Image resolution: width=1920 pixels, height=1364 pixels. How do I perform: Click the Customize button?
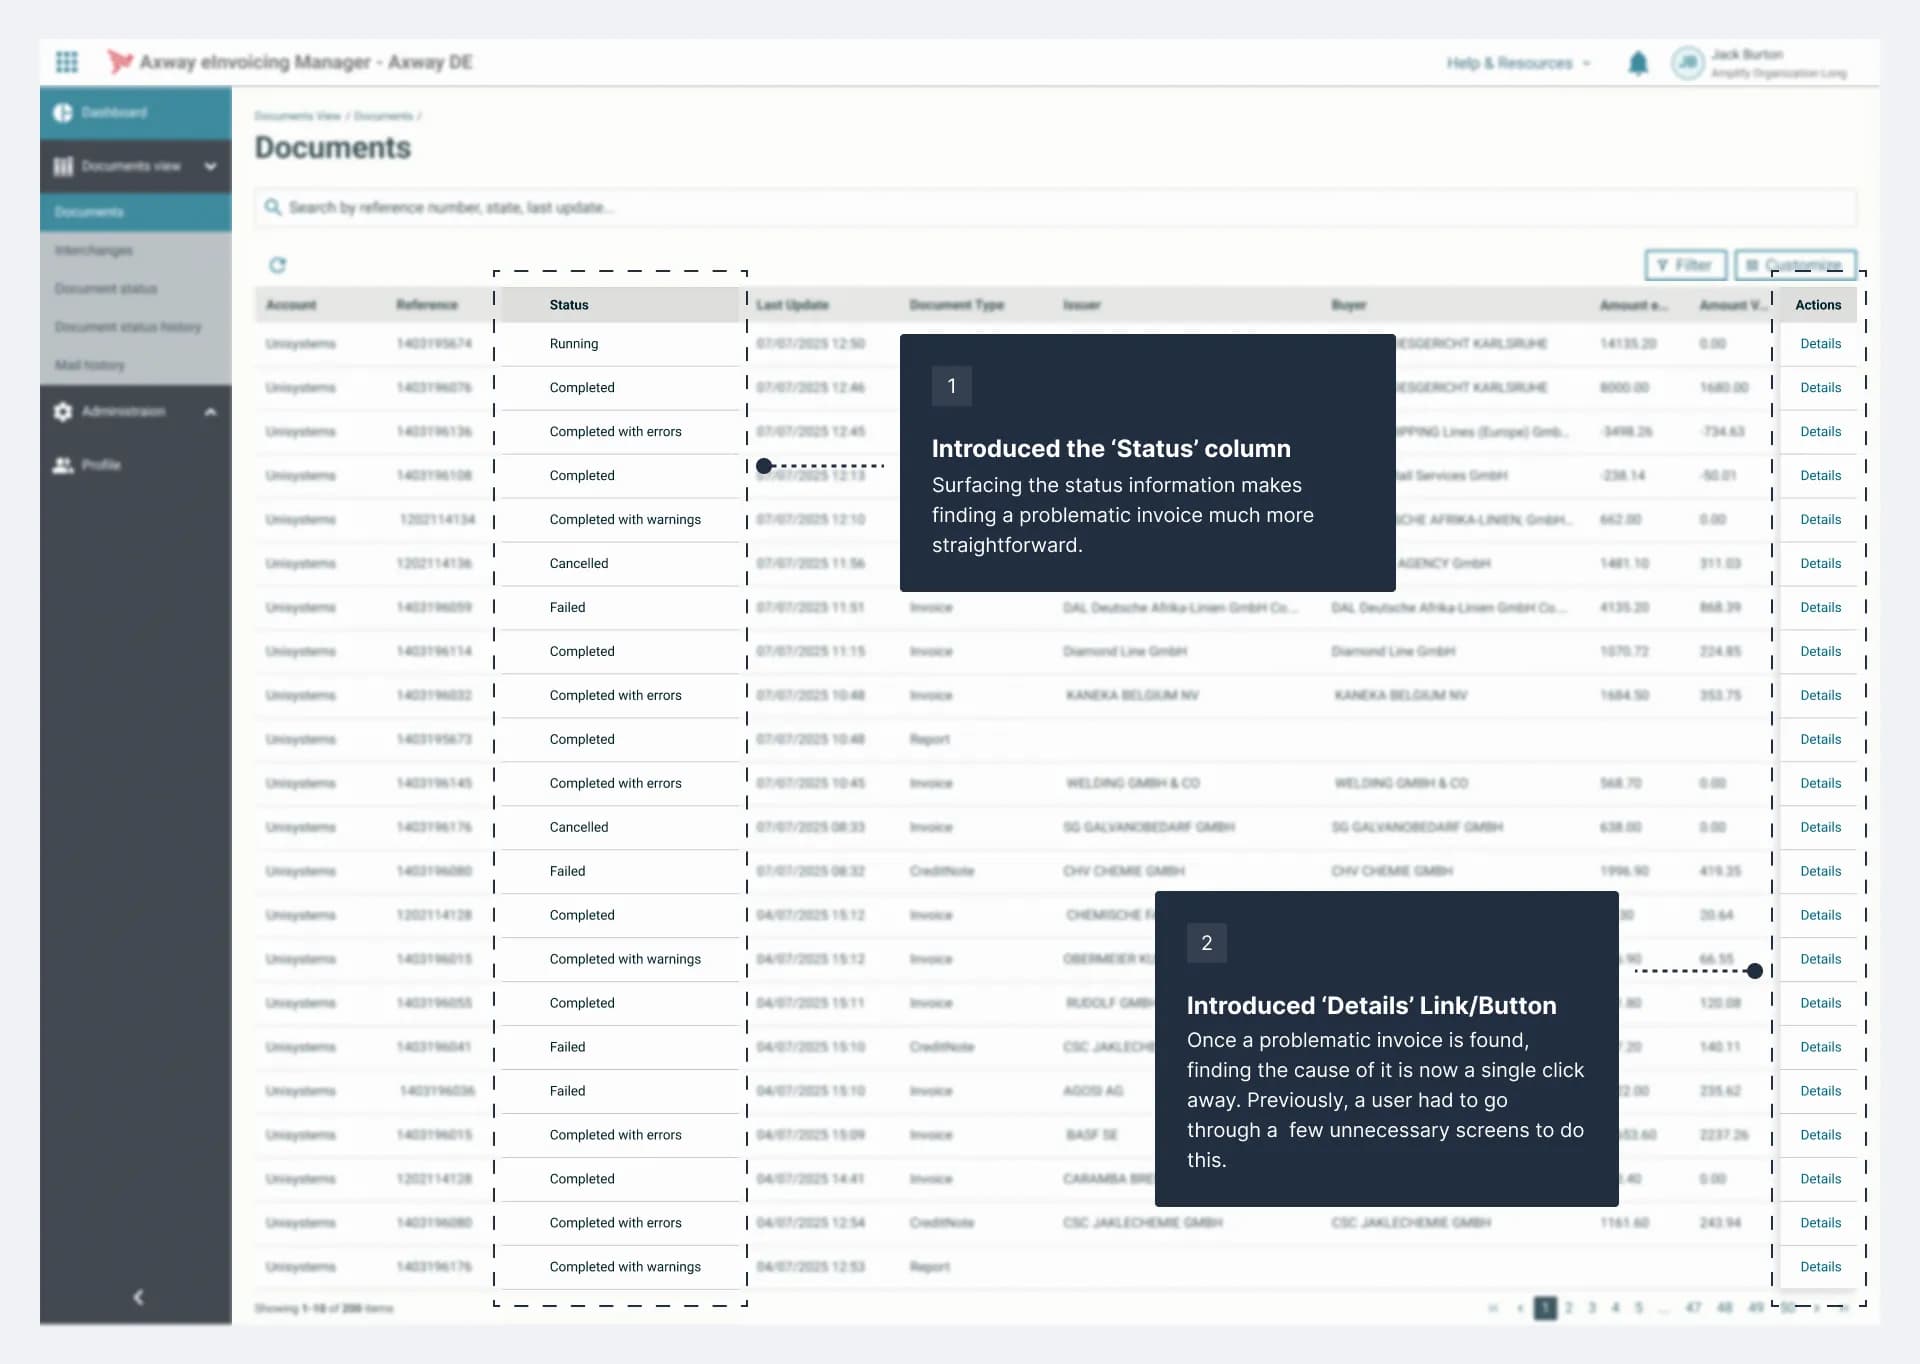[1796, 265]
